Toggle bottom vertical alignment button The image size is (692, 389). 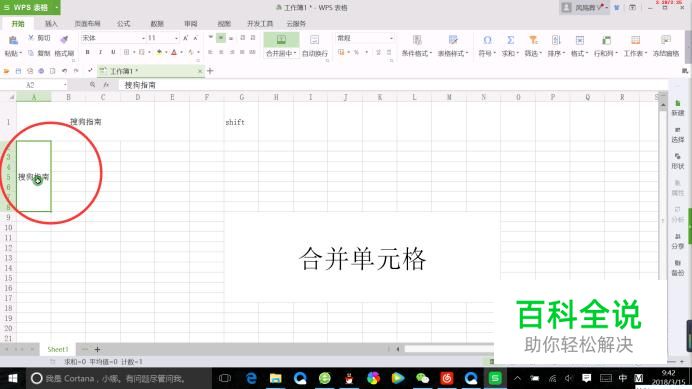231,38
